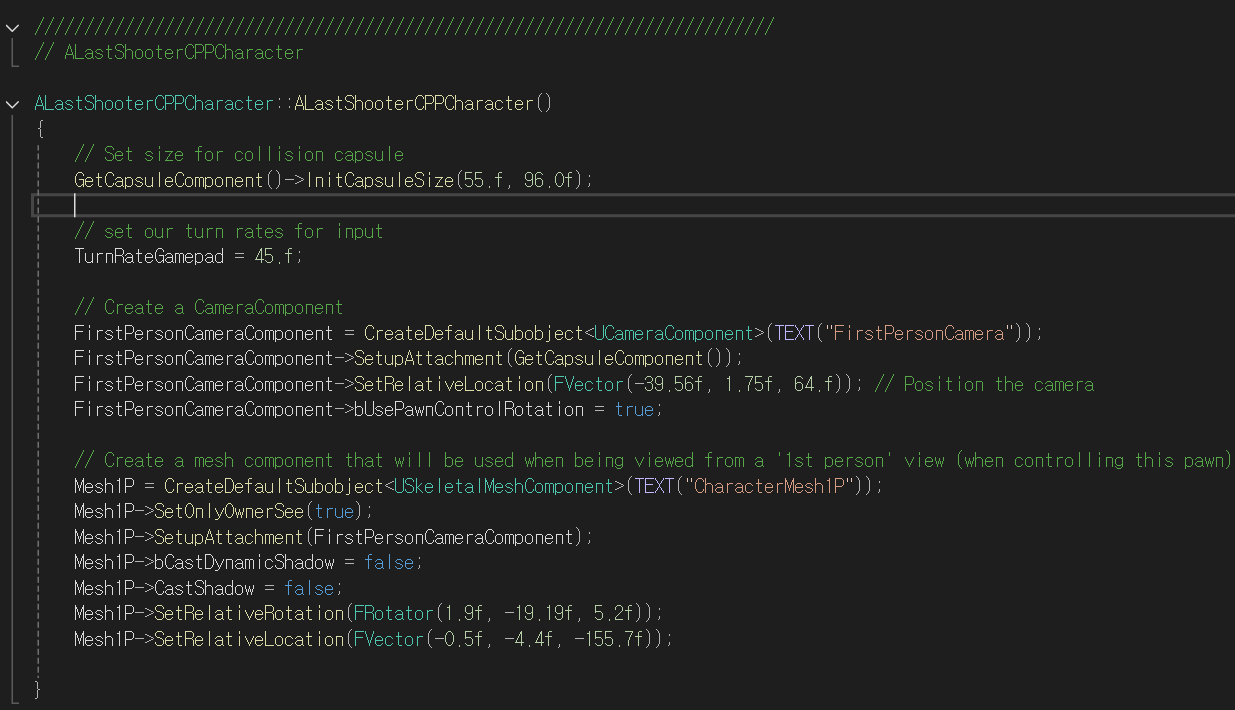Click the 1.9f rotator value
This screenshot has width=1235, height=710.
(464, 613)
